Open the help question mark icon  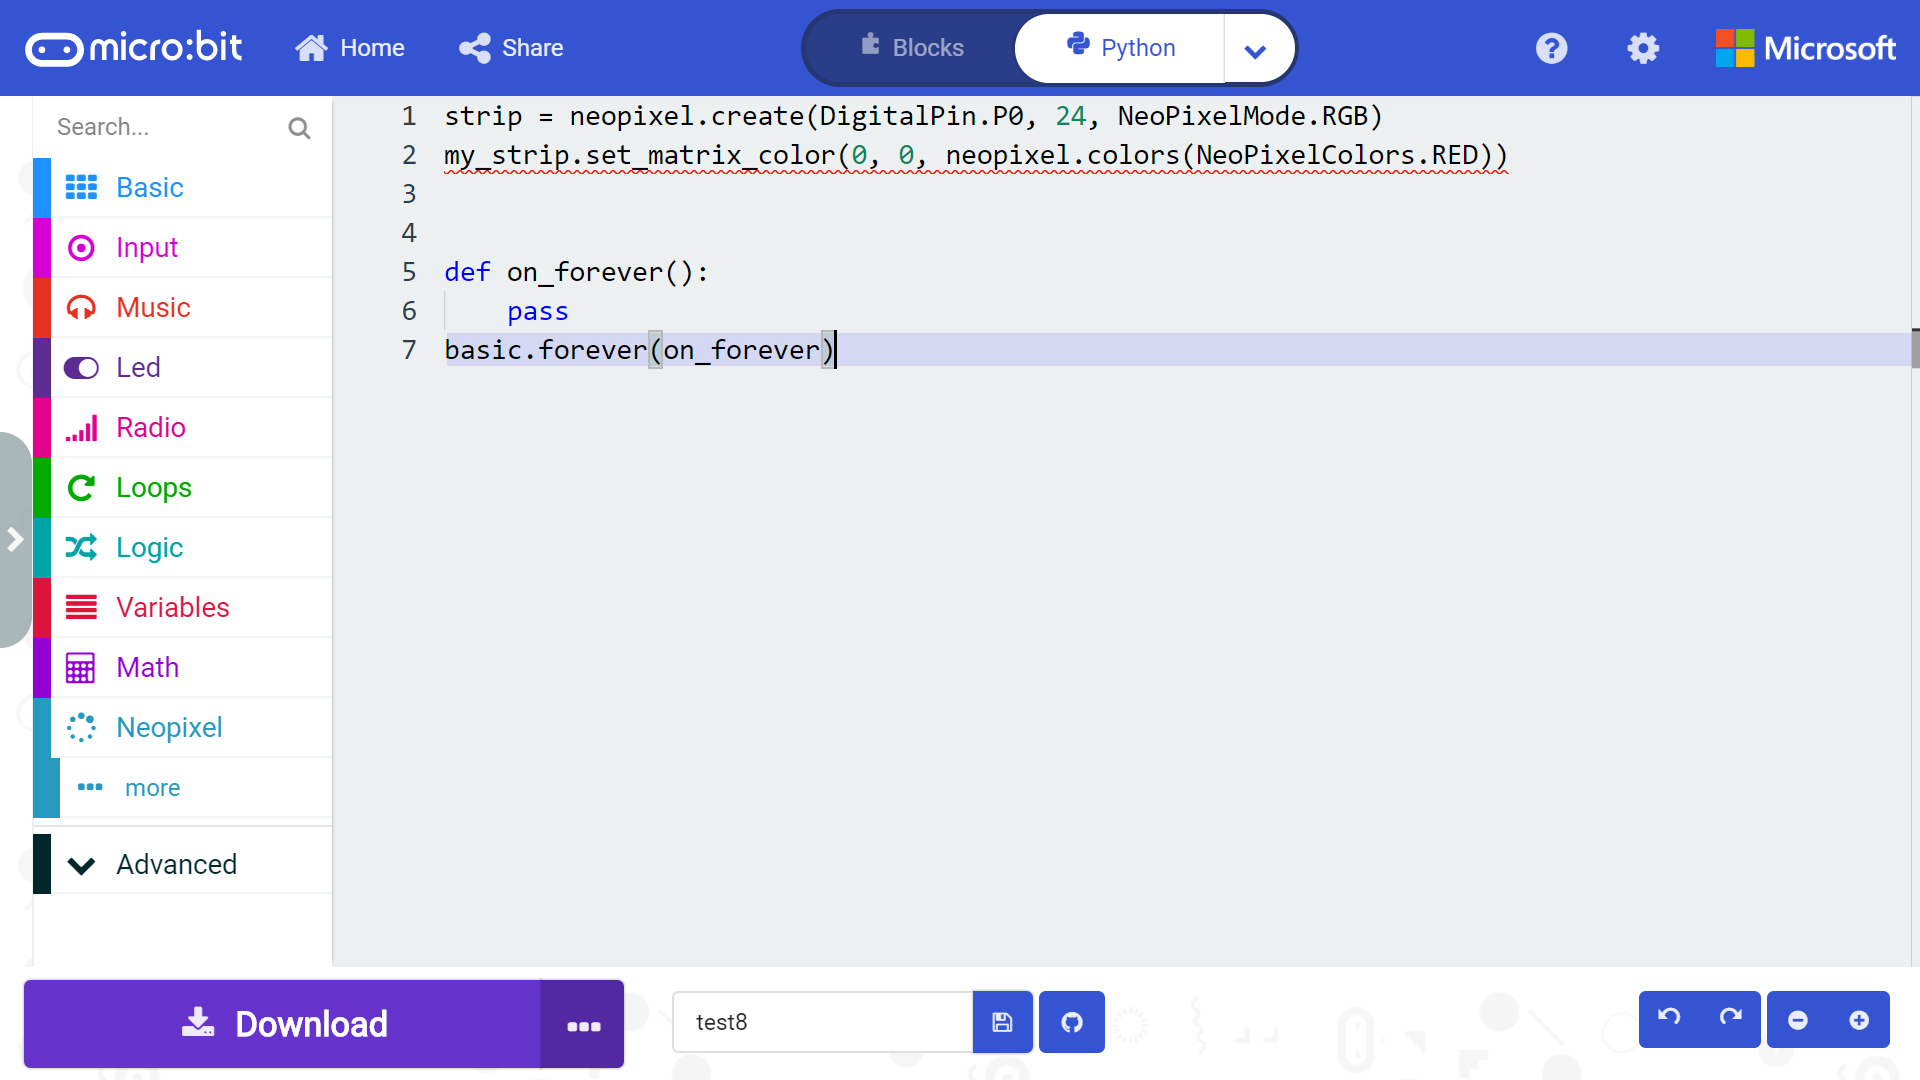(x=1551, y=47)
